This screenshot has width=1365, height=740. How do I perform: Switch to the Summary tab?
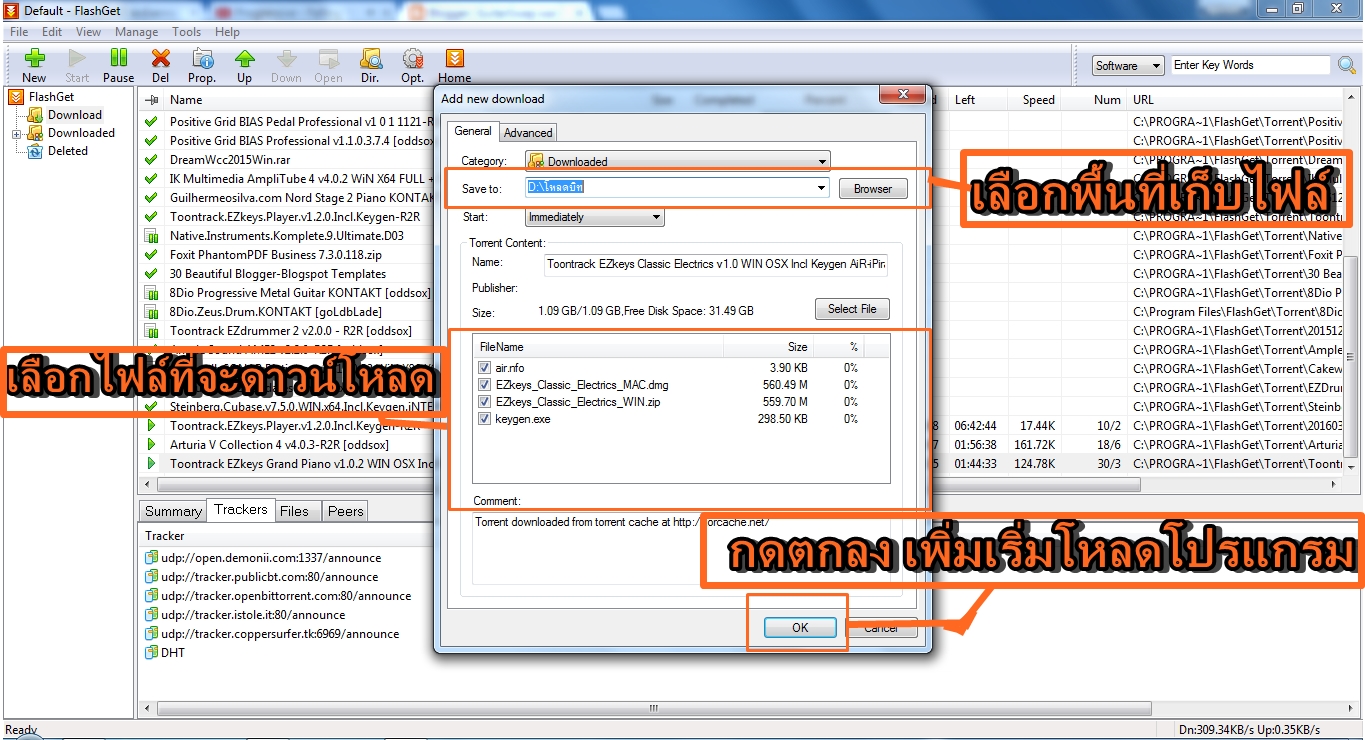click(x=173, y=511)
